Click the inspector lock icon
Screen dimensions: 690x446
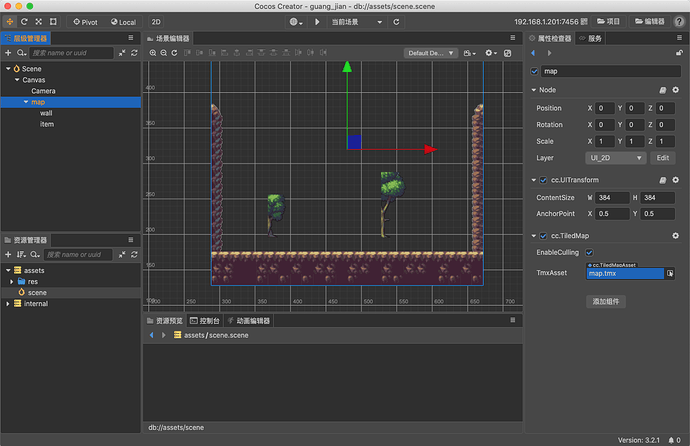click(x=679, y=52)
